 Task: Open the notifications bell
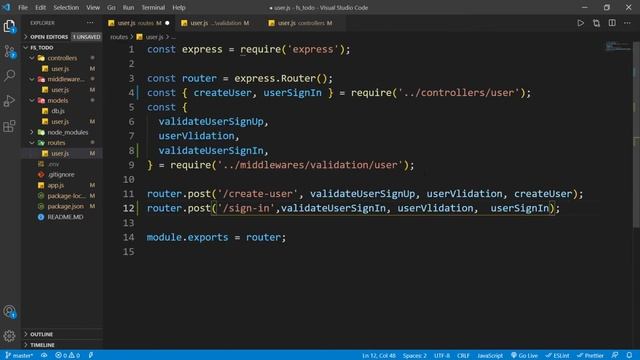[x=629, y=356]
